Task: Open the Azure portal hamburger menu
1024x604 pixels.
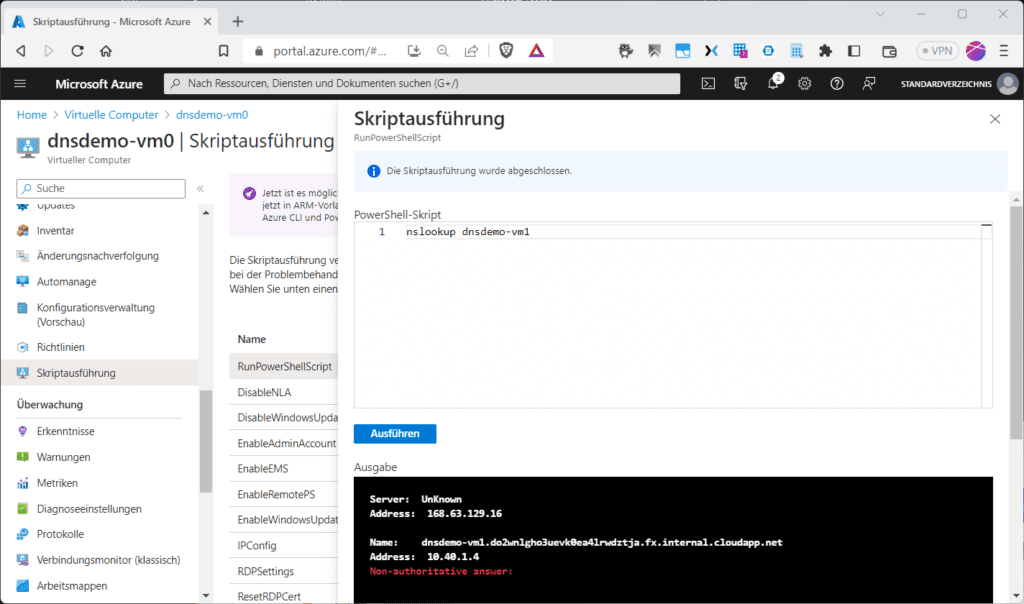Action: (x=20, y=84)
